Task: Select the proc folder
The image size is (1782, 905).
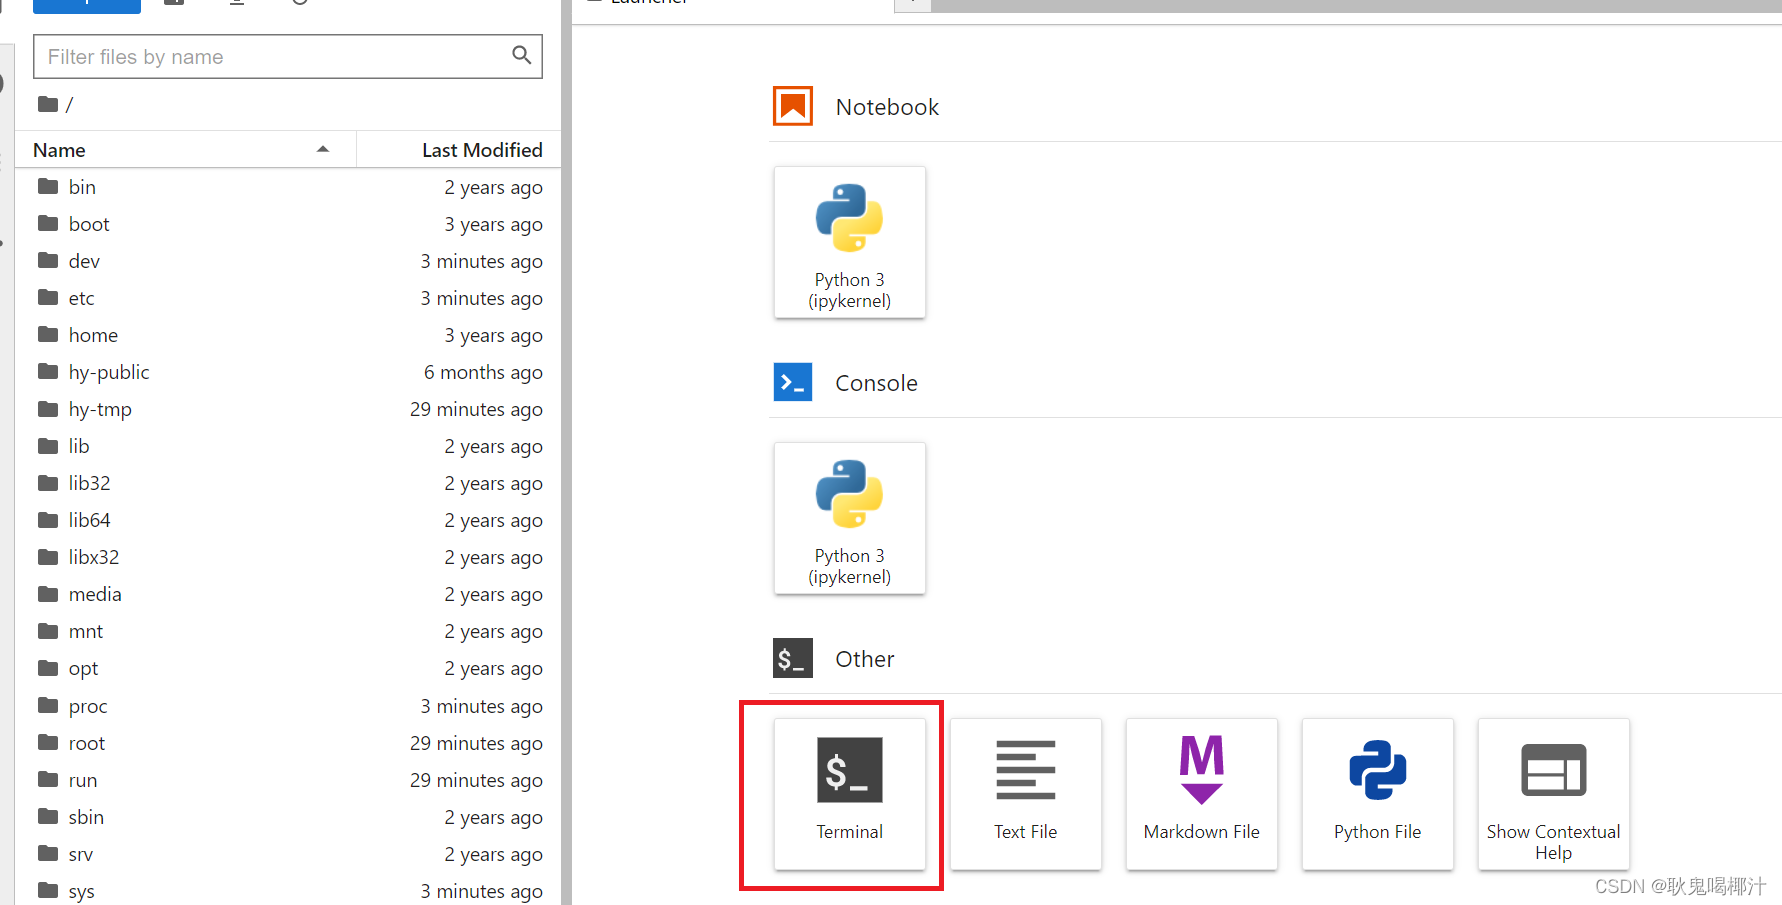Action: click(x=288, y=706)
